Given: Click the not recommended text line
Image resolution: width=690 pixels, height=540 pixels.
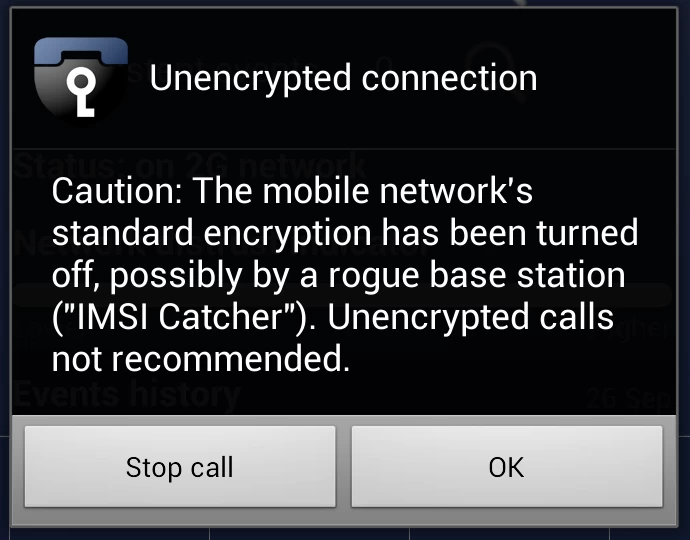Looking at the screenshot, I should tap(201, 359).
